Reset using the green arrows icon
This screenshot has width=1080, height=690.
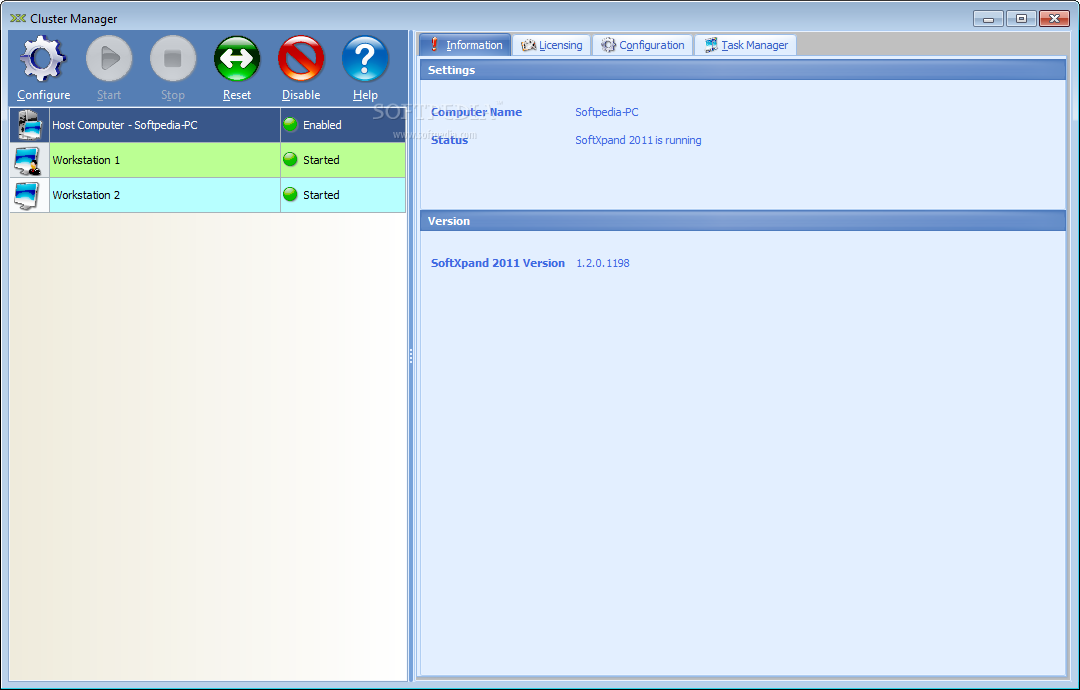pos(237,59)
